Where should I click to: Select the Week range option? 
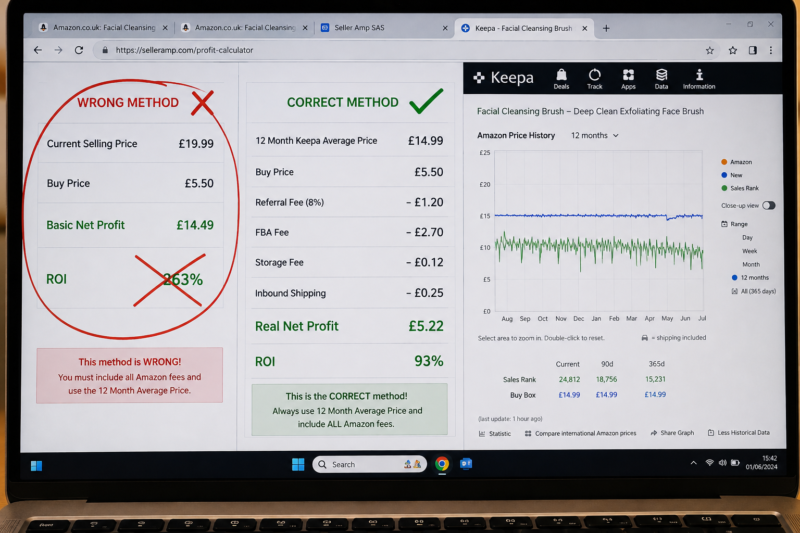pyautogui.click(x=749, y=251)
